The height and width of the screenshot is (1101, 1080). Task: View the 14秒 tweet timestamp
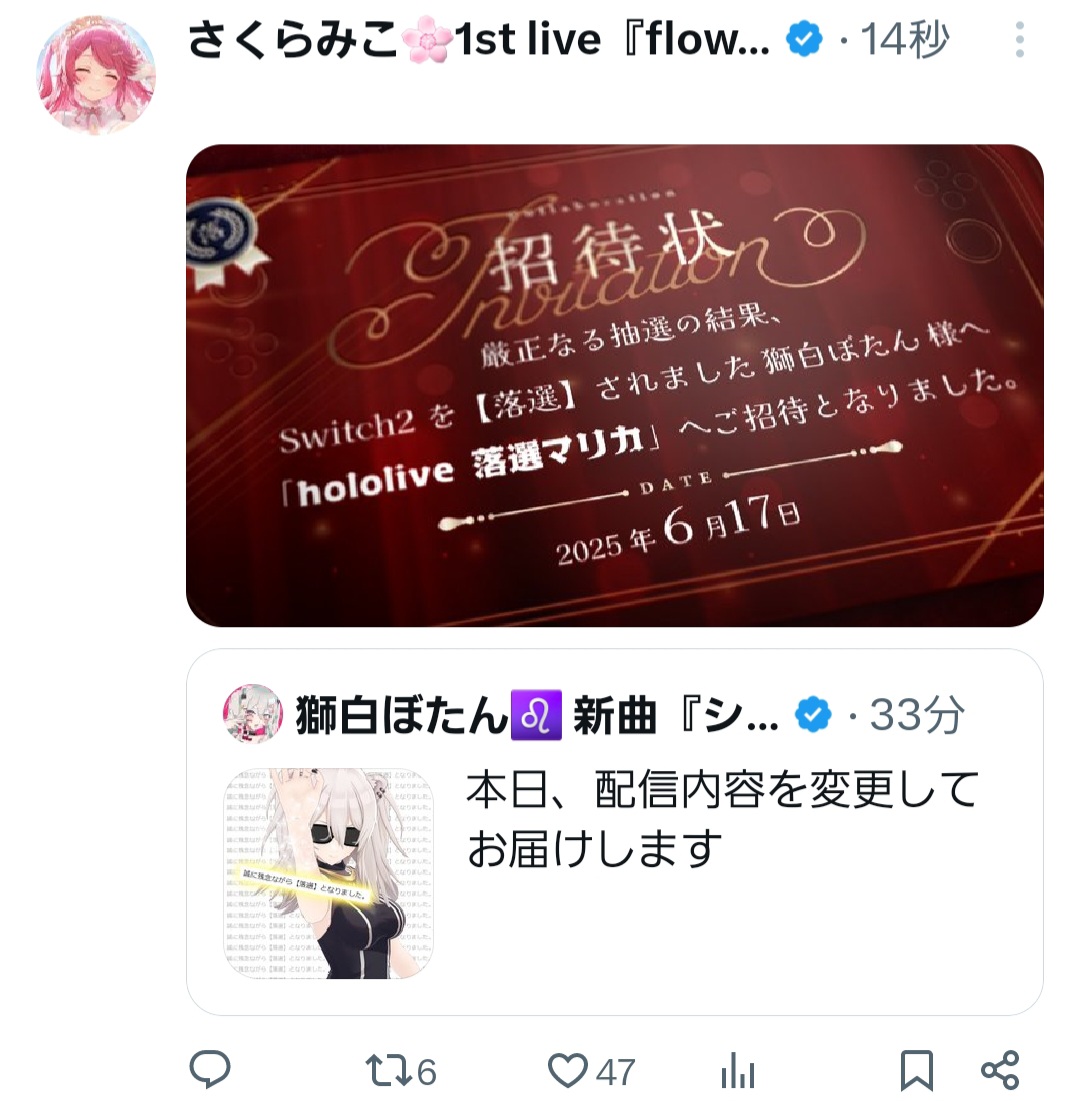(x=905, y=39)
